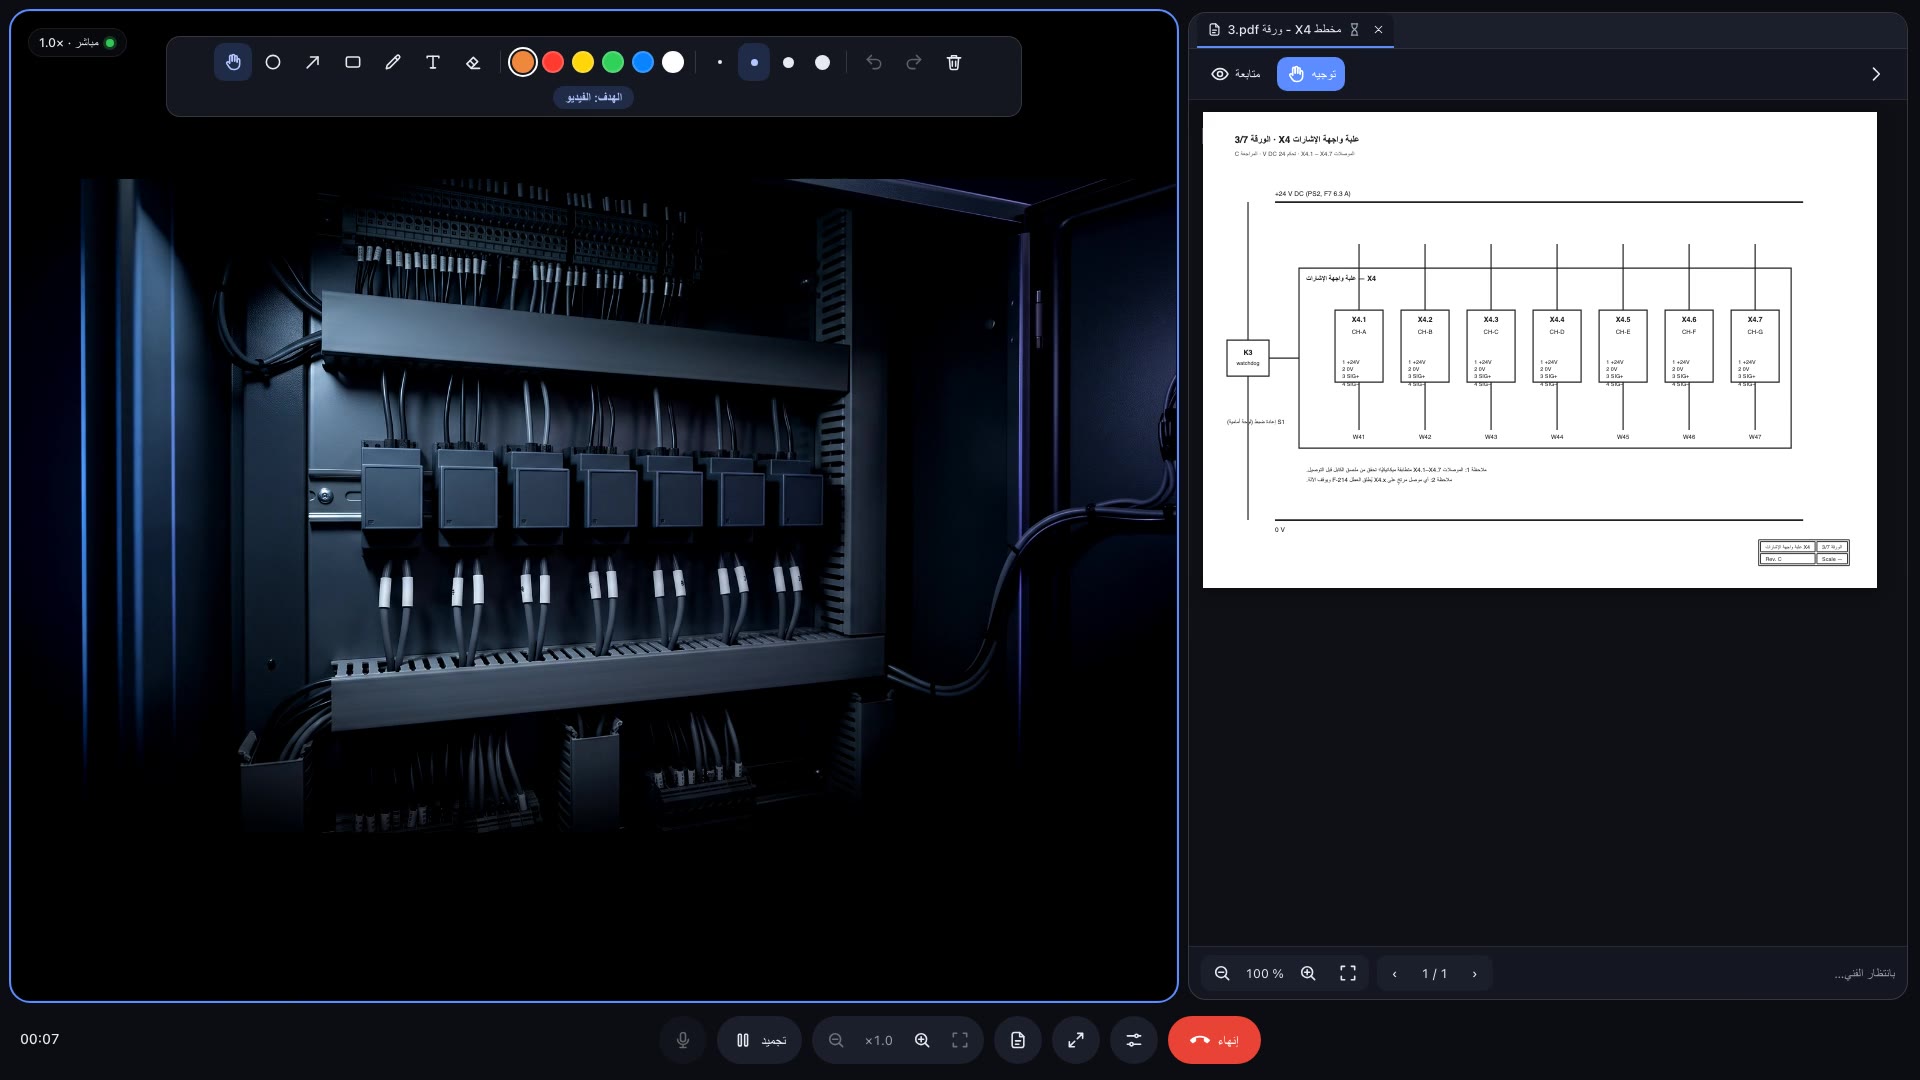Zoom in on the PDF document
Image resolution: width=1920 pixels, height=1080 pixels.
pos(1308,973)
